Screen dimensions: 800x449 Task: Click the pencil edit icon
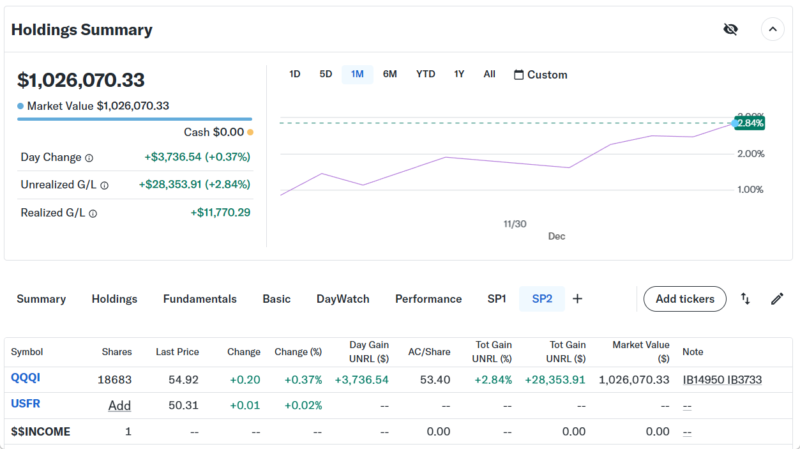[x=777, y=299]
